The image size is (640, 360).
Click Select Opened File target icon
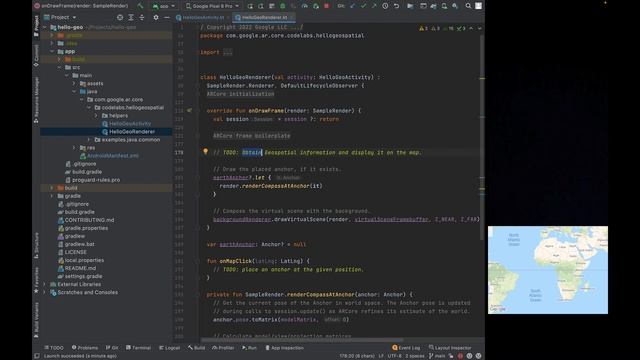point(120,18)
